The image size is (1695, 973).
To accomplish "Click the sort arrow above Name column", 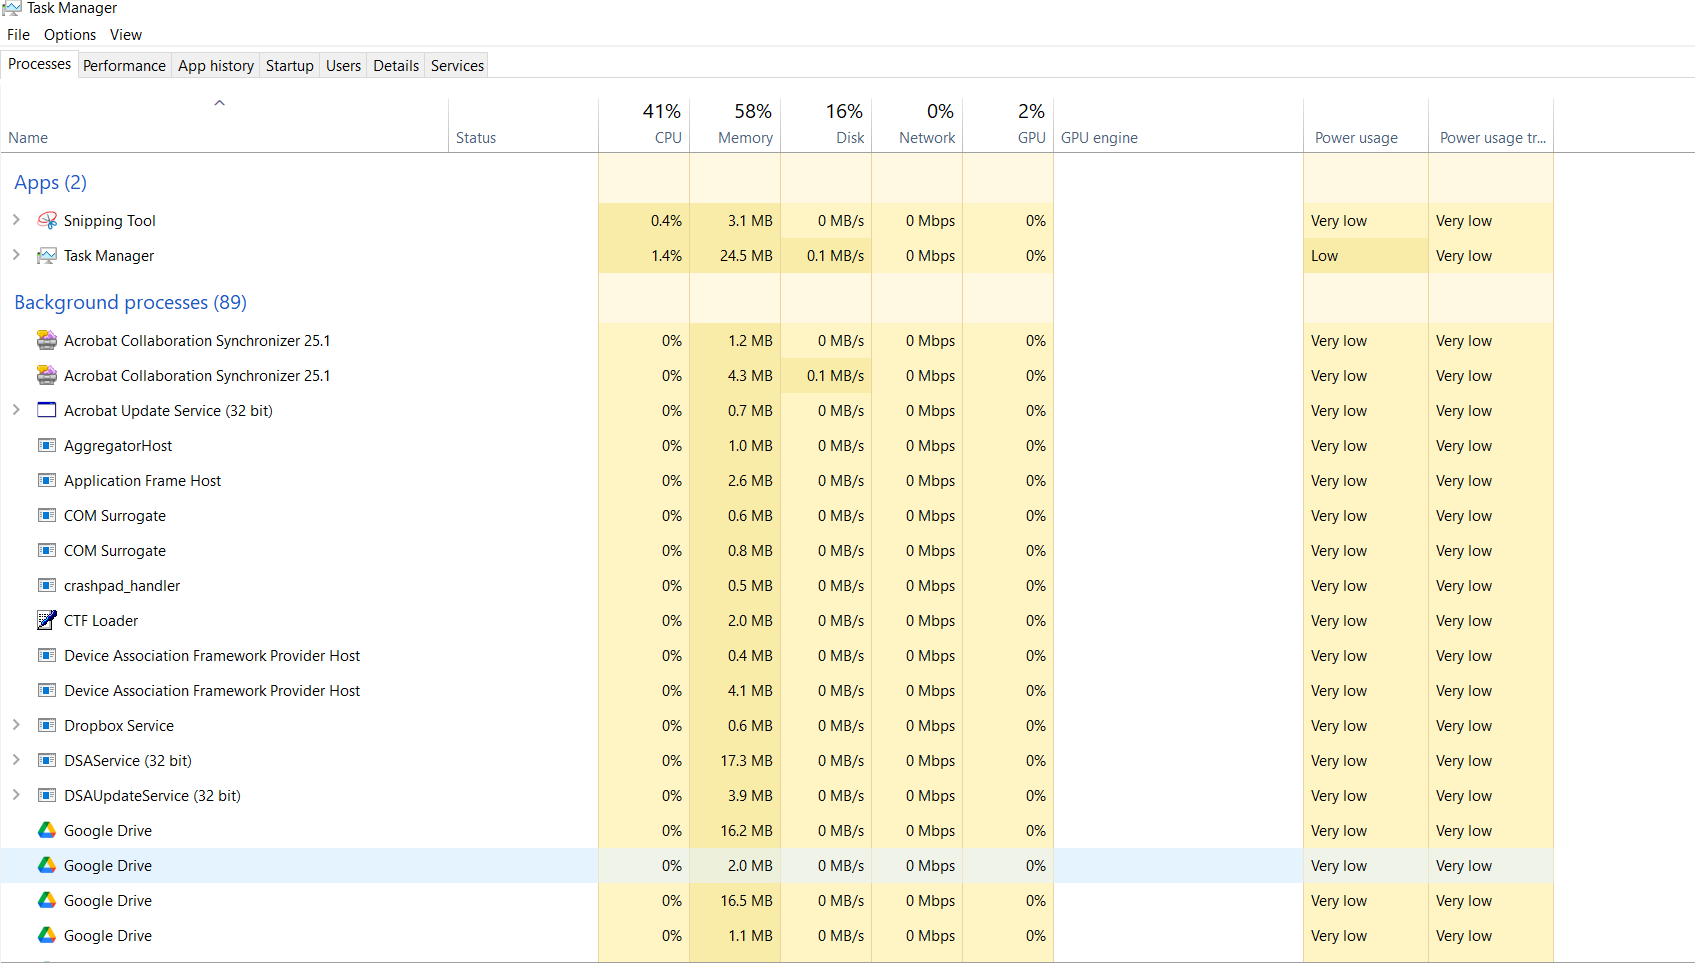I will pyautogui.click(x=220, y=103).
